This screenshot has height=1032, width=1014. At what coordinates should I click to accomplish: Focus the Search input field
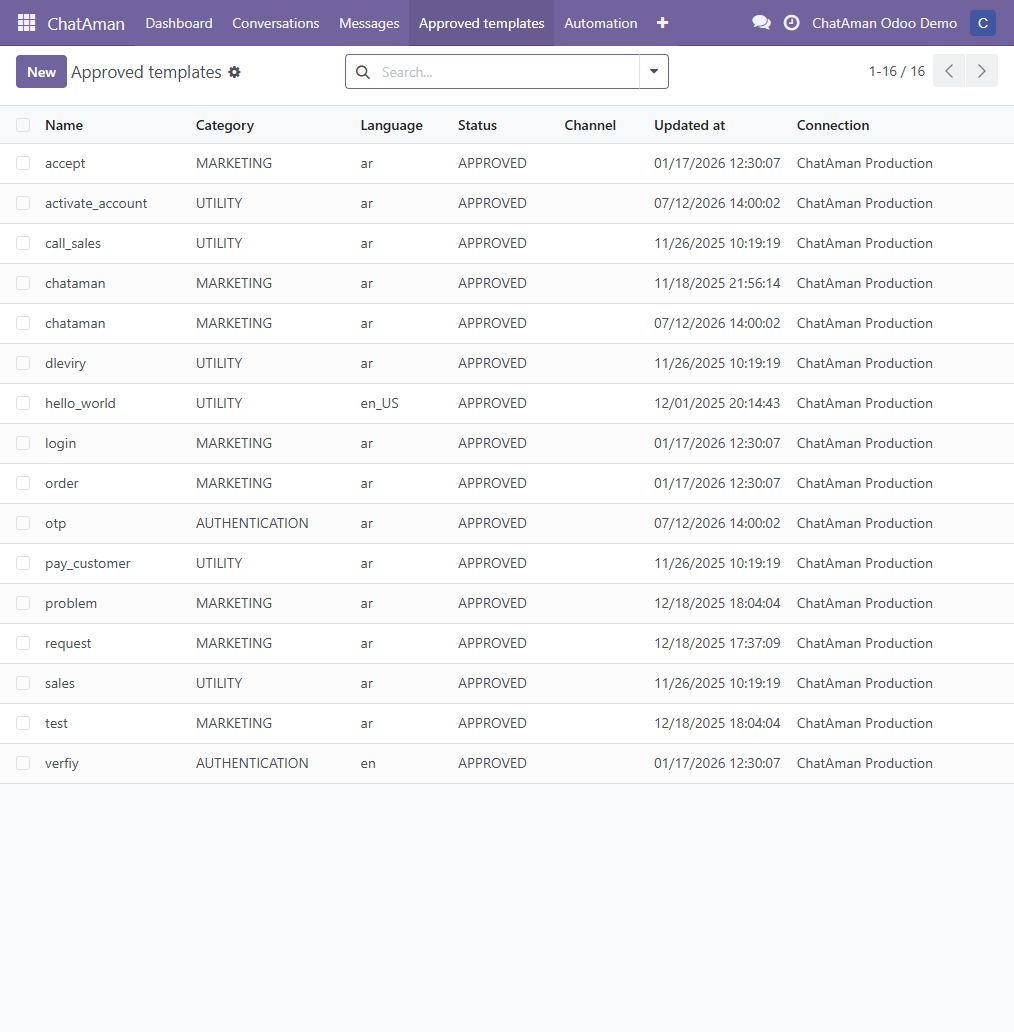pos(507,72)
